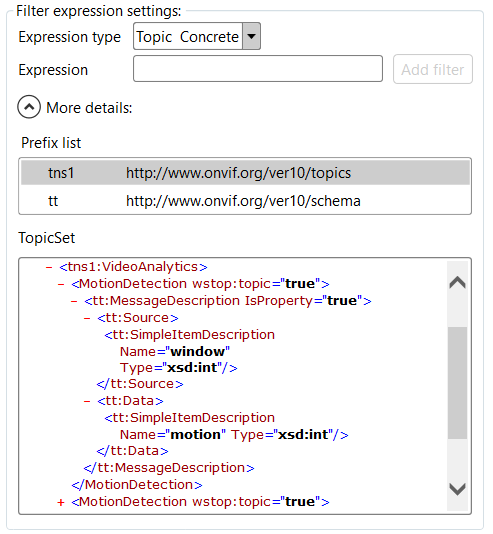The height and width of the screenshot is (534, 493).
Task: Select the tt prefix row
Action: click(245, 201)
